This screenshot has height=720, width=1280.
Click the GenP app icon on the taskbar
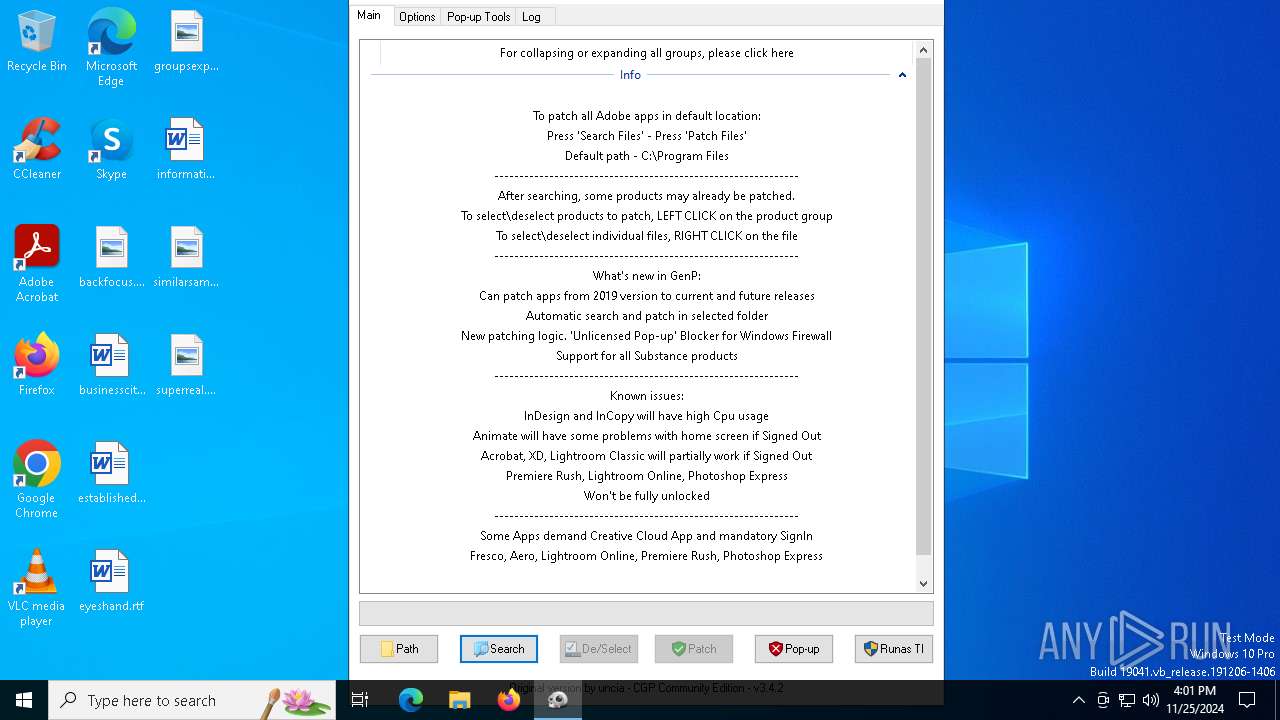(558, 700)
